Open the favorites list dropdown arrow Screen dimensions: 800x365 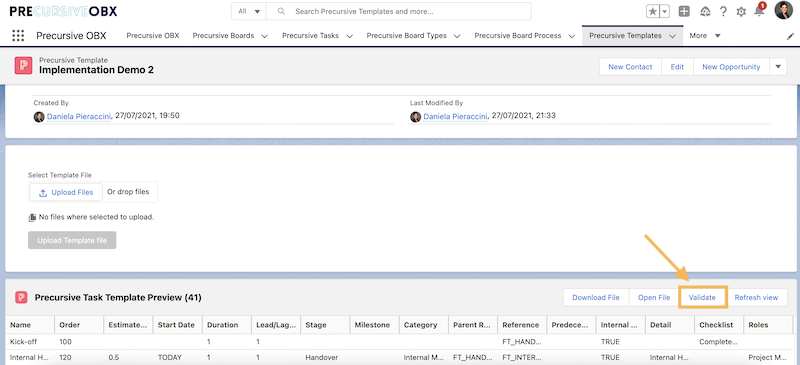[664, 11]
